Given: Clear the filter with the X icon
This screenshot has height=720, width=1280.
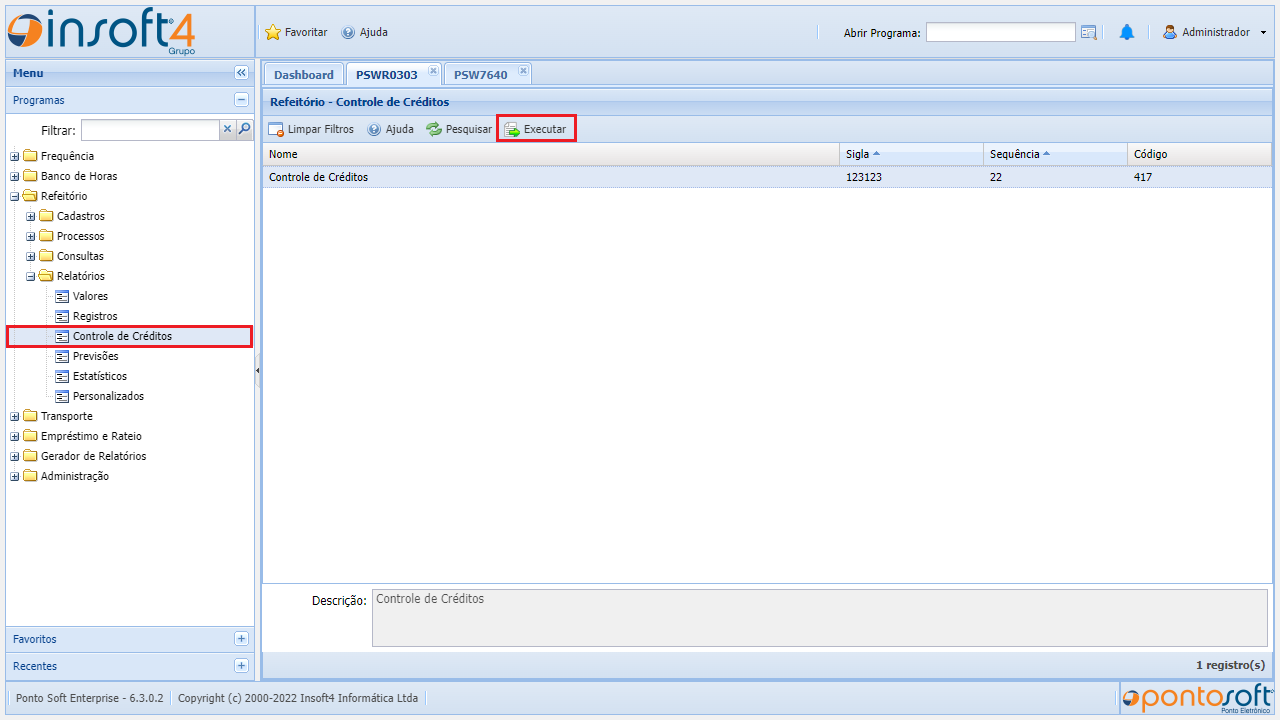Looking at the screenshot, I should point(227,129).
